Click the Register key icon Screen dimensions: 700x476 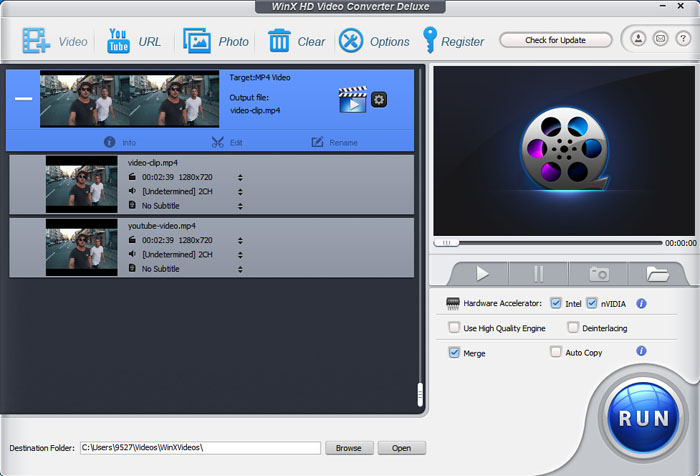(x=430, y=40)
